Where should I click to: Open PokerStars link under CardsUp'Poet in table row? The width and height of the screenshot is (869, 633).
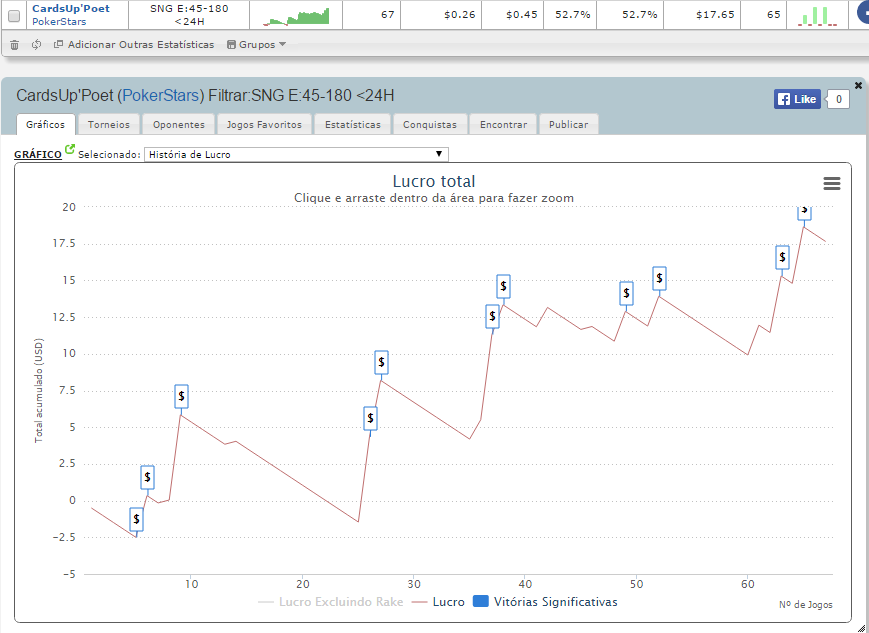[x=59, y=22]
